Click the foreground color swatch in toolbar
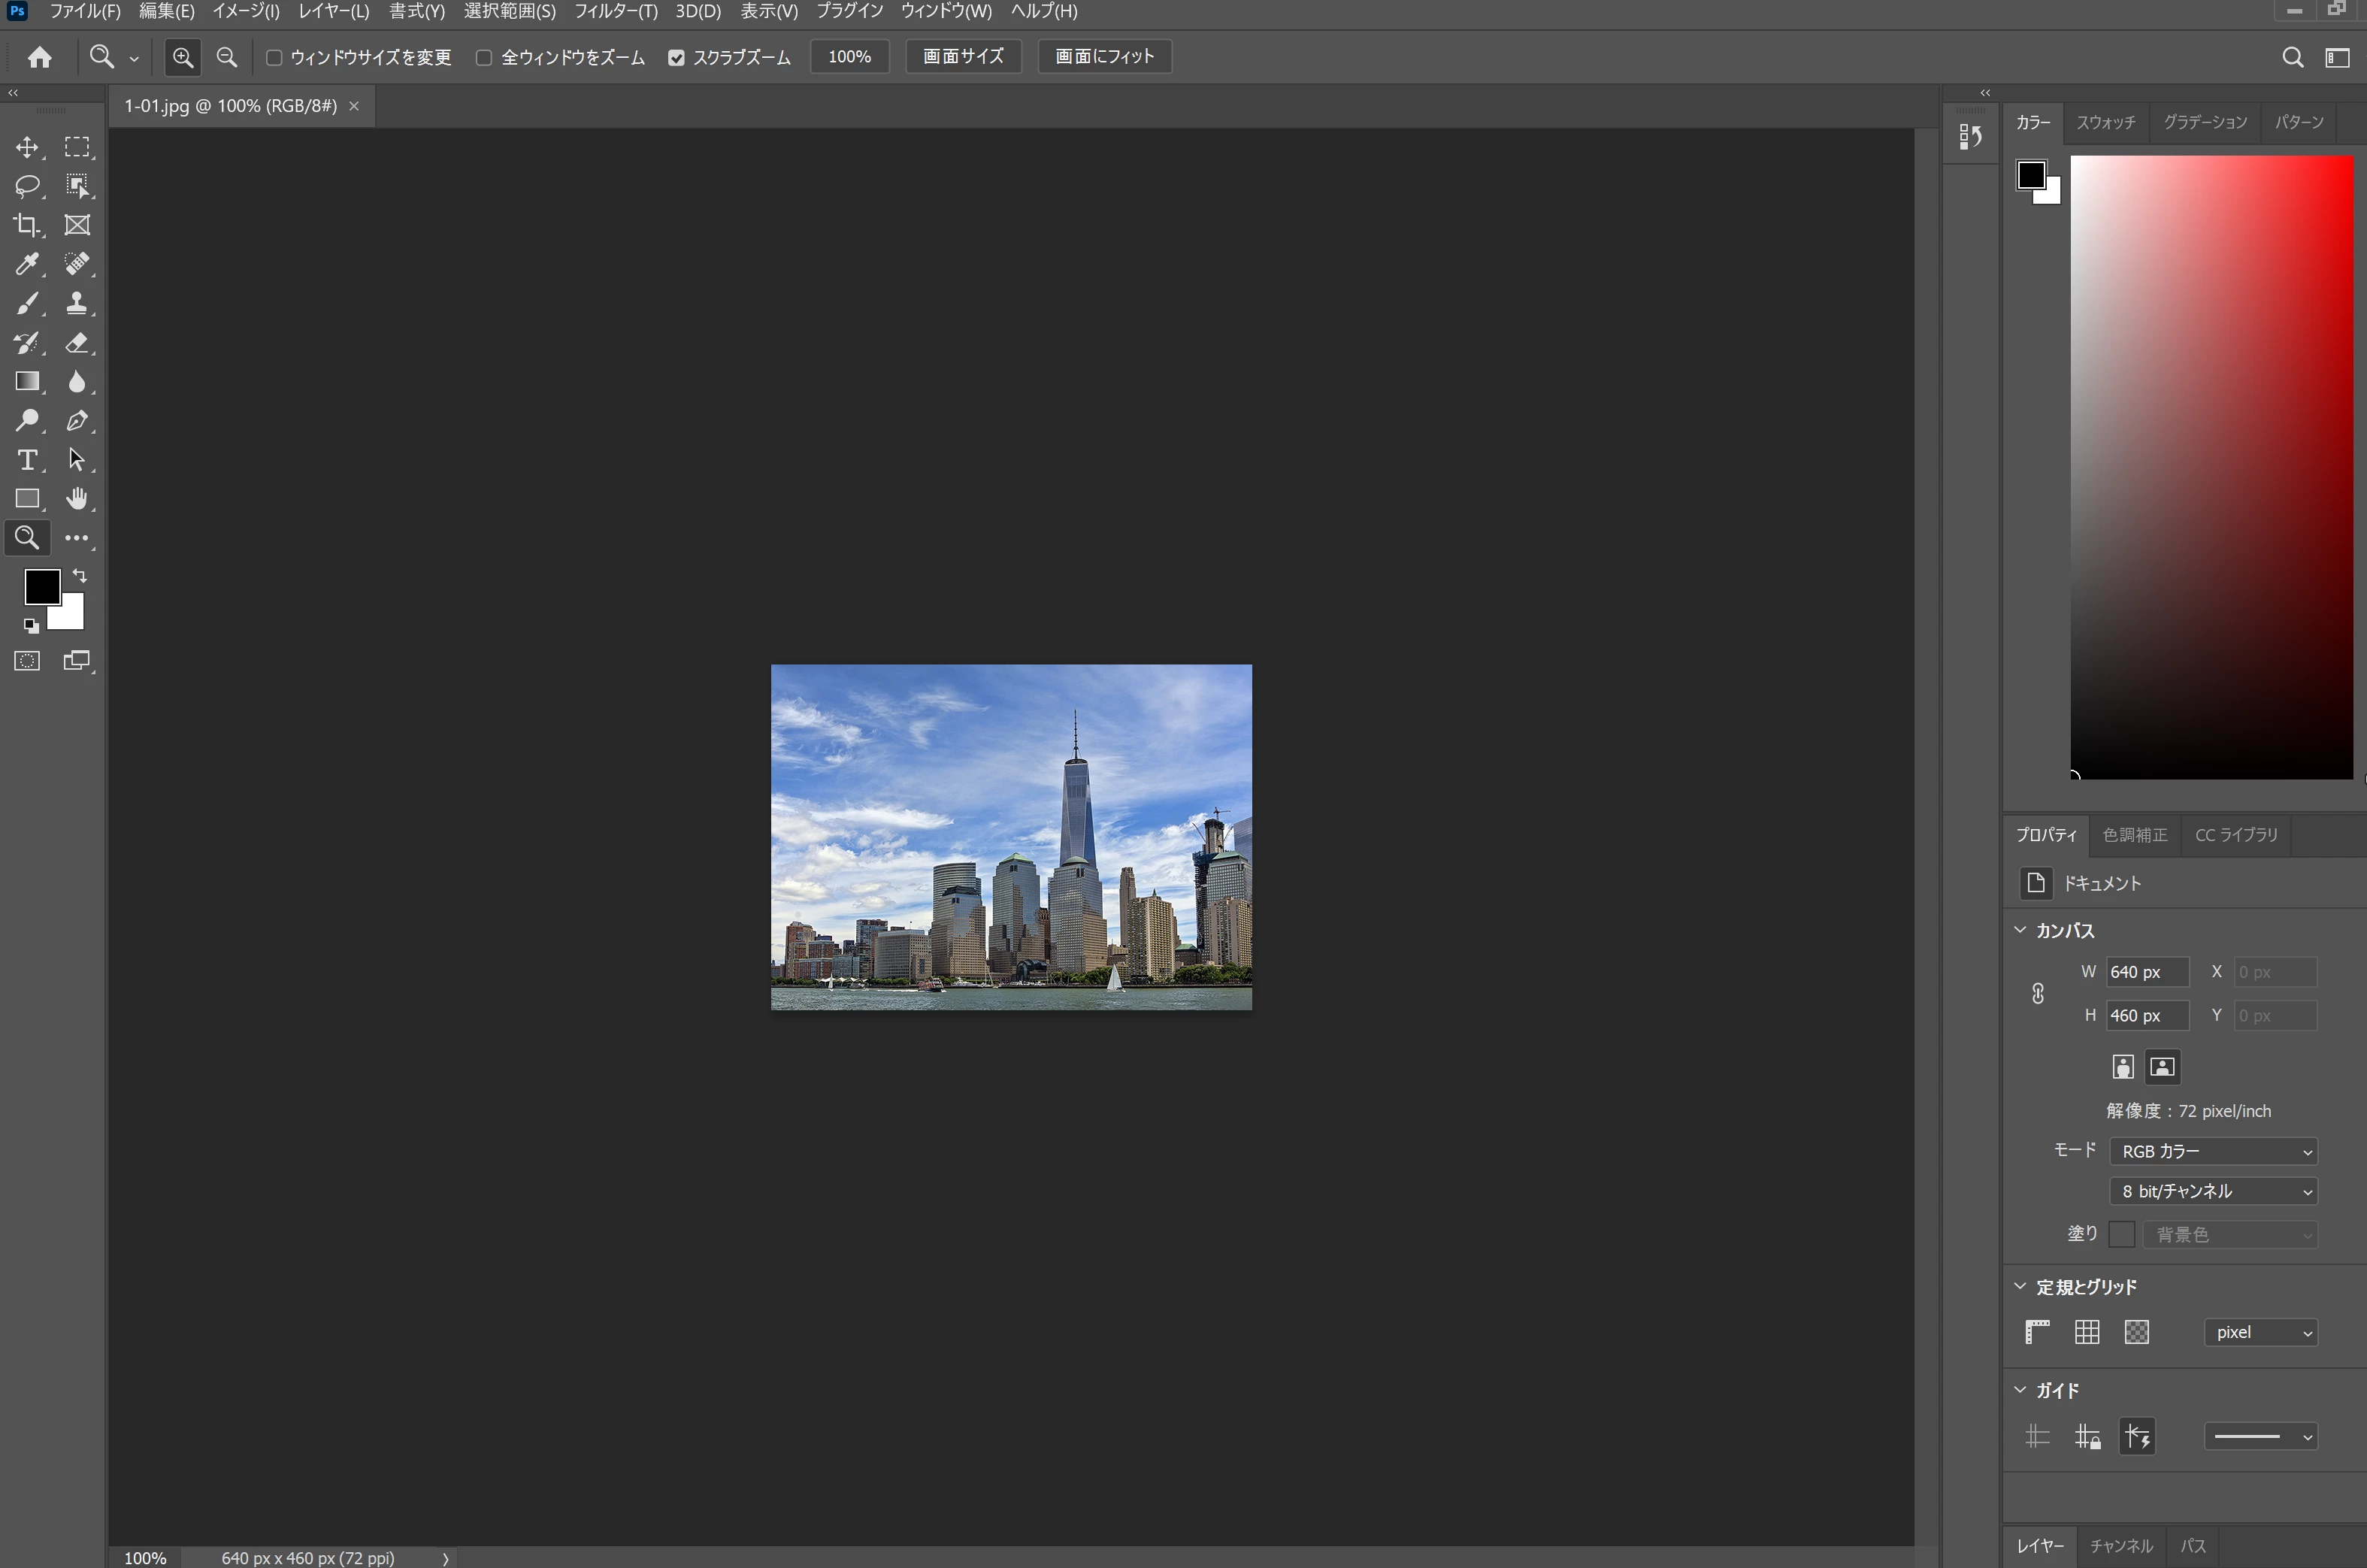 tap(41, 586)
